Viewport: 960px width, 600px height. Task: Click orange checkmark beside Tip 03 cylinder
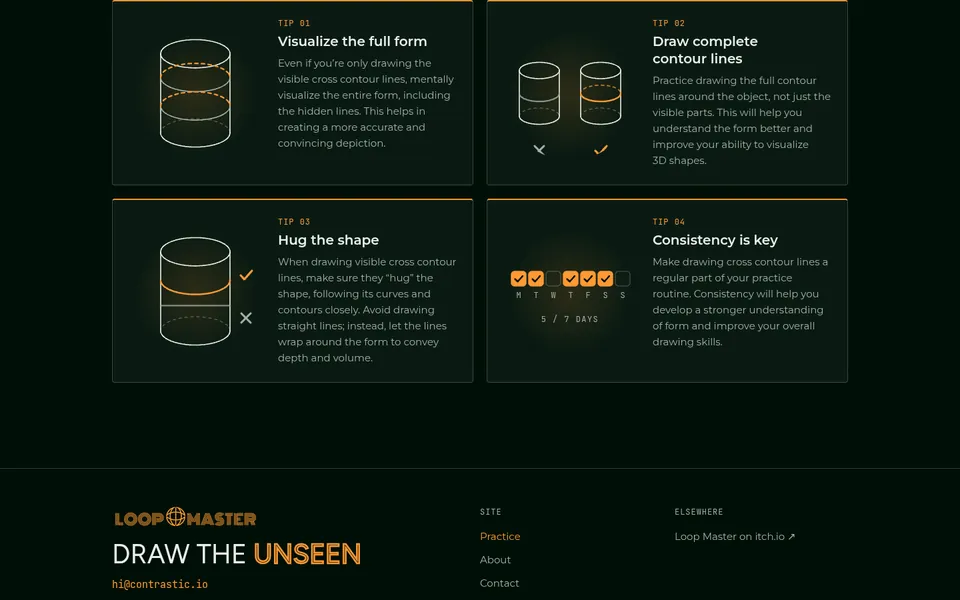coord(246,275)
